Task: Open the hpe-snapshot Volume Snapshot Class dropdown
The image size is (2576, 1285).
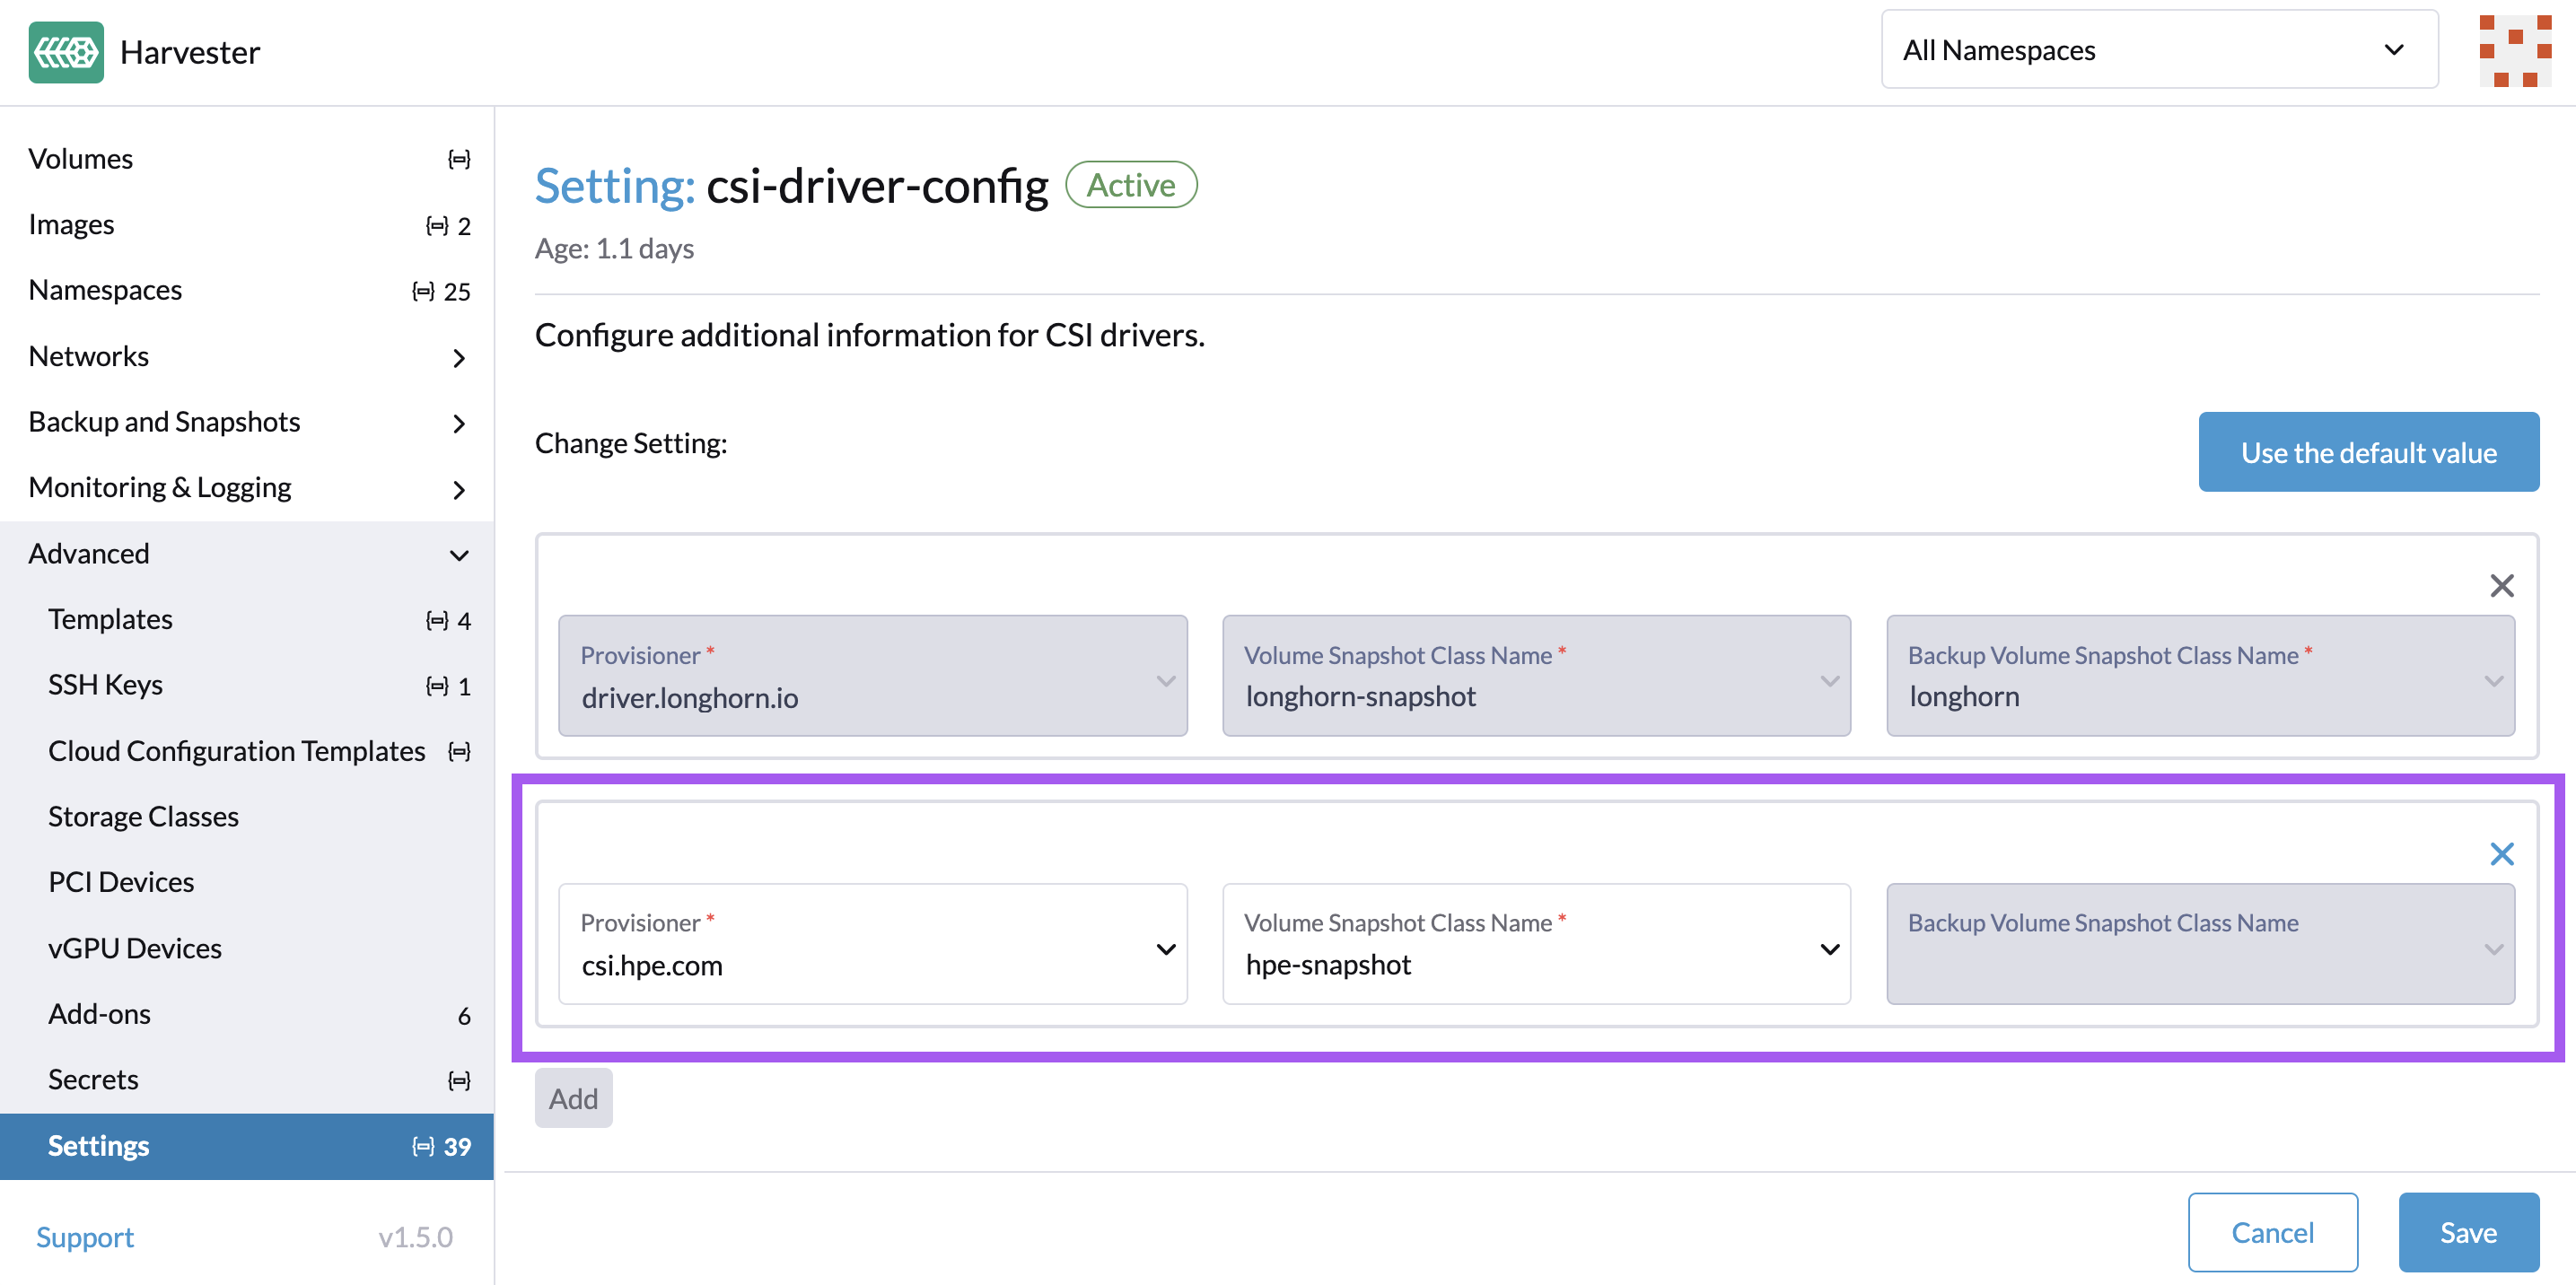Action: pos(1536,943)
